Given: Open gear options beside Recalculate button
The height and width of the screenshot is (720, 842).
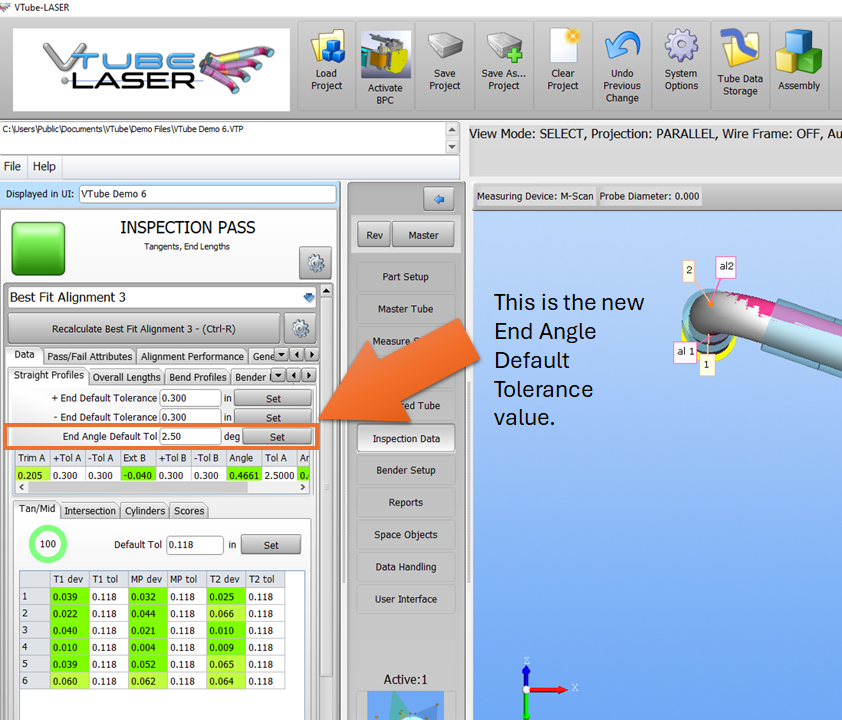Looking at the screenshot, I should [300, 328].
